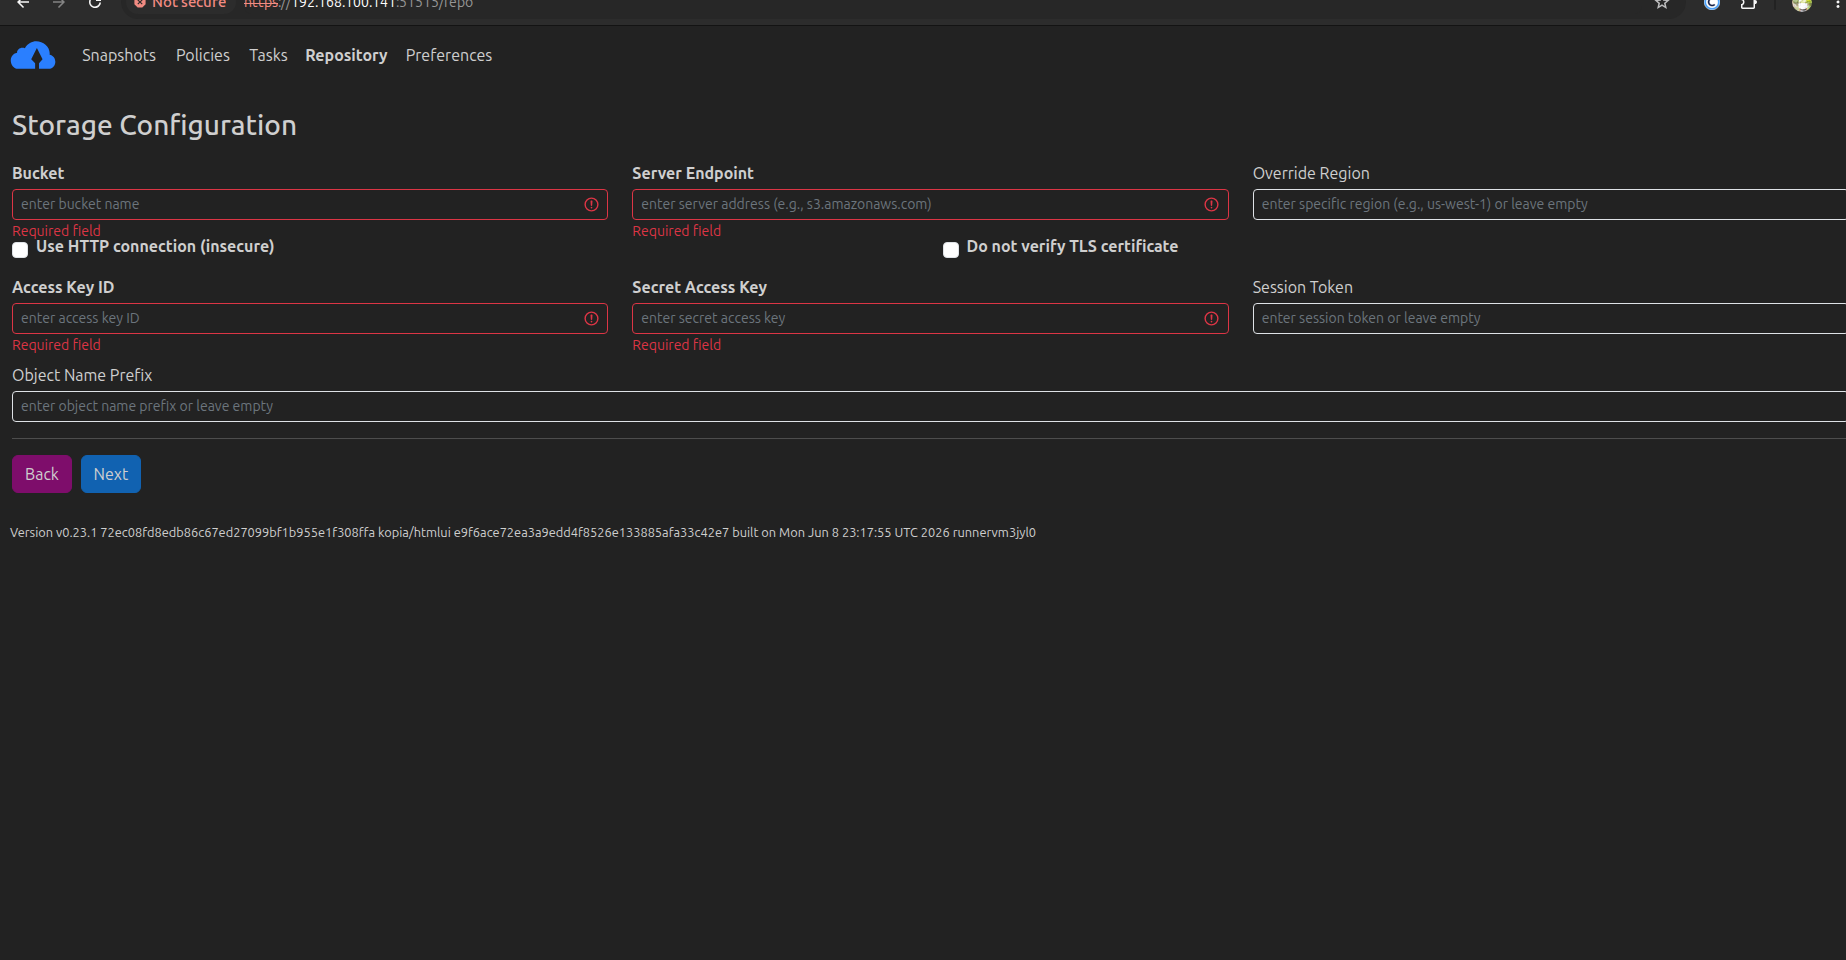Open the browser extensions puzzle icon
Viewport: 1846px width, 960px height.
click(1749, 4)
